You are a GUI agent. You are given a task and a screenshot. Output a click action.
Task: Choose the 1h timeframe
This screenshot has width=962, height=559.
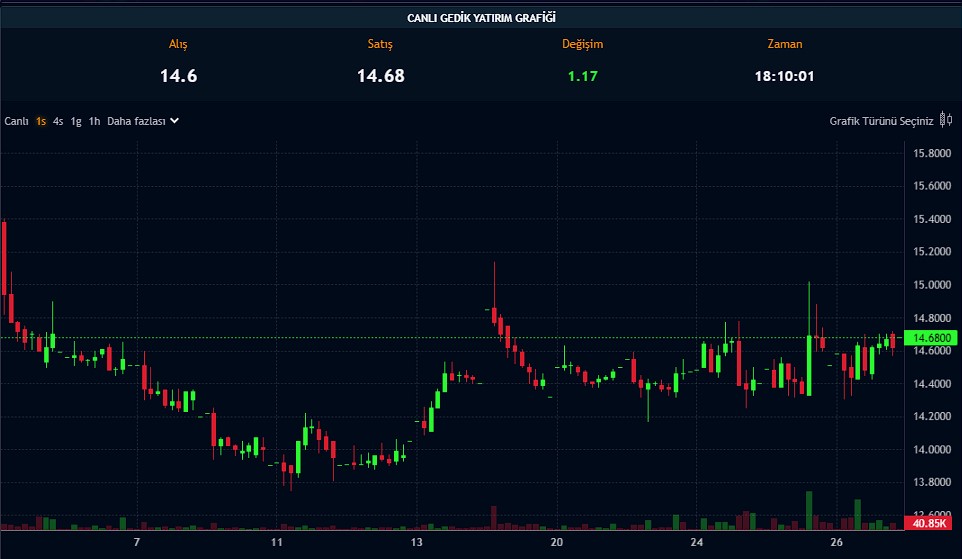click(94, 121)
